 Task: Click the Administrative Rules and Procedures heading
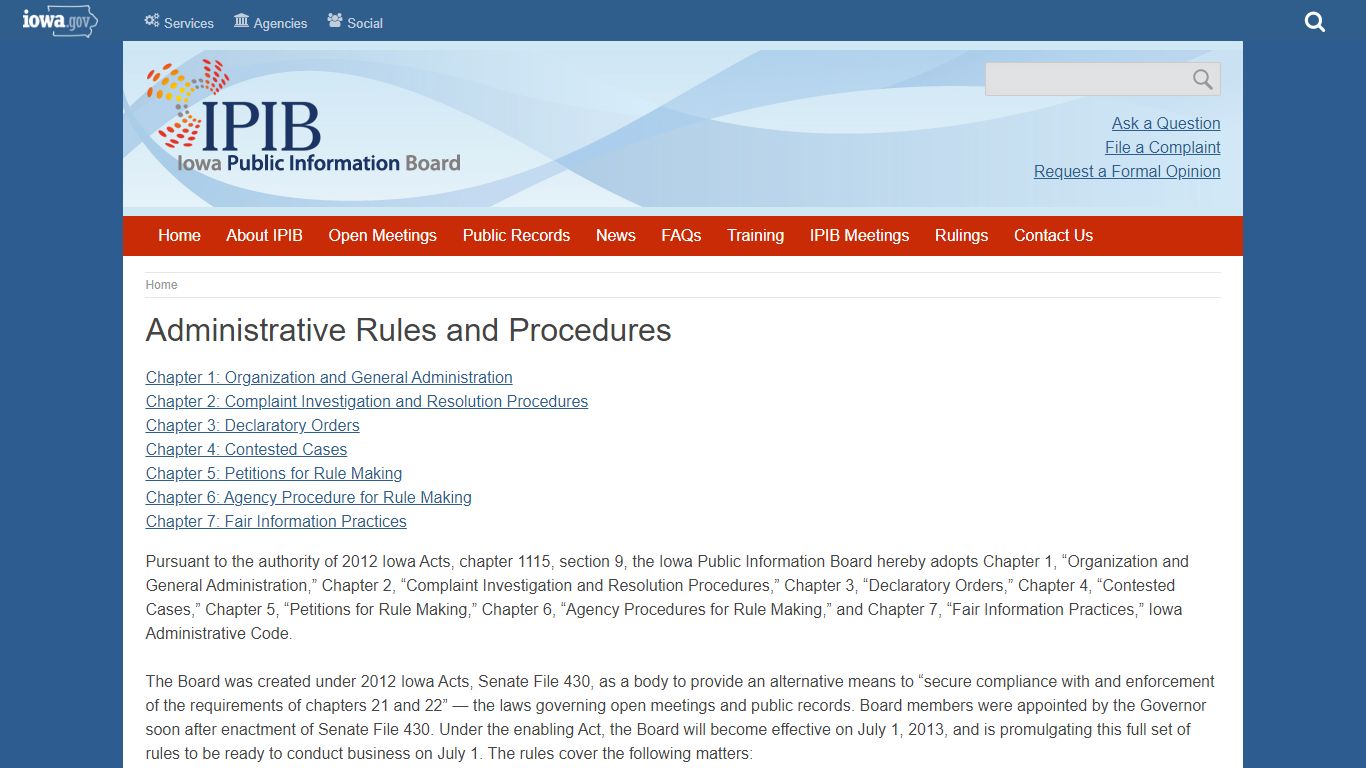pos(408,330)
